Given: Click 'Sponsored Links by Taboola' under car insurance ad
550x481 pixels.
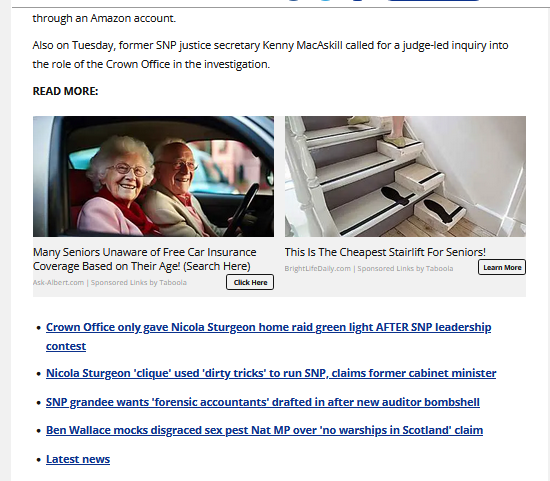Looking at the screenshot, I should pyautogui.click(x=139, y=282).
